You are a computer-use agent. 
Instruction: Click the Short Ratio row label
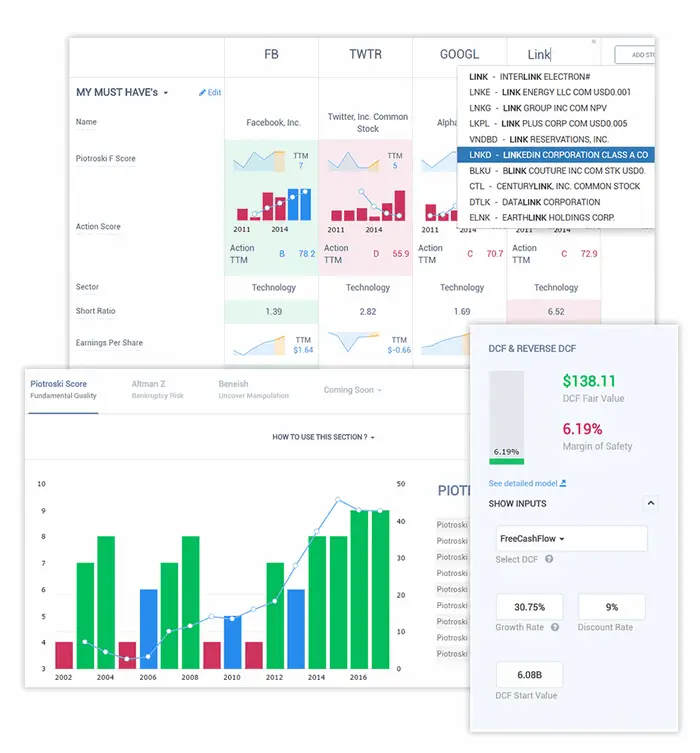coord(96,311)
